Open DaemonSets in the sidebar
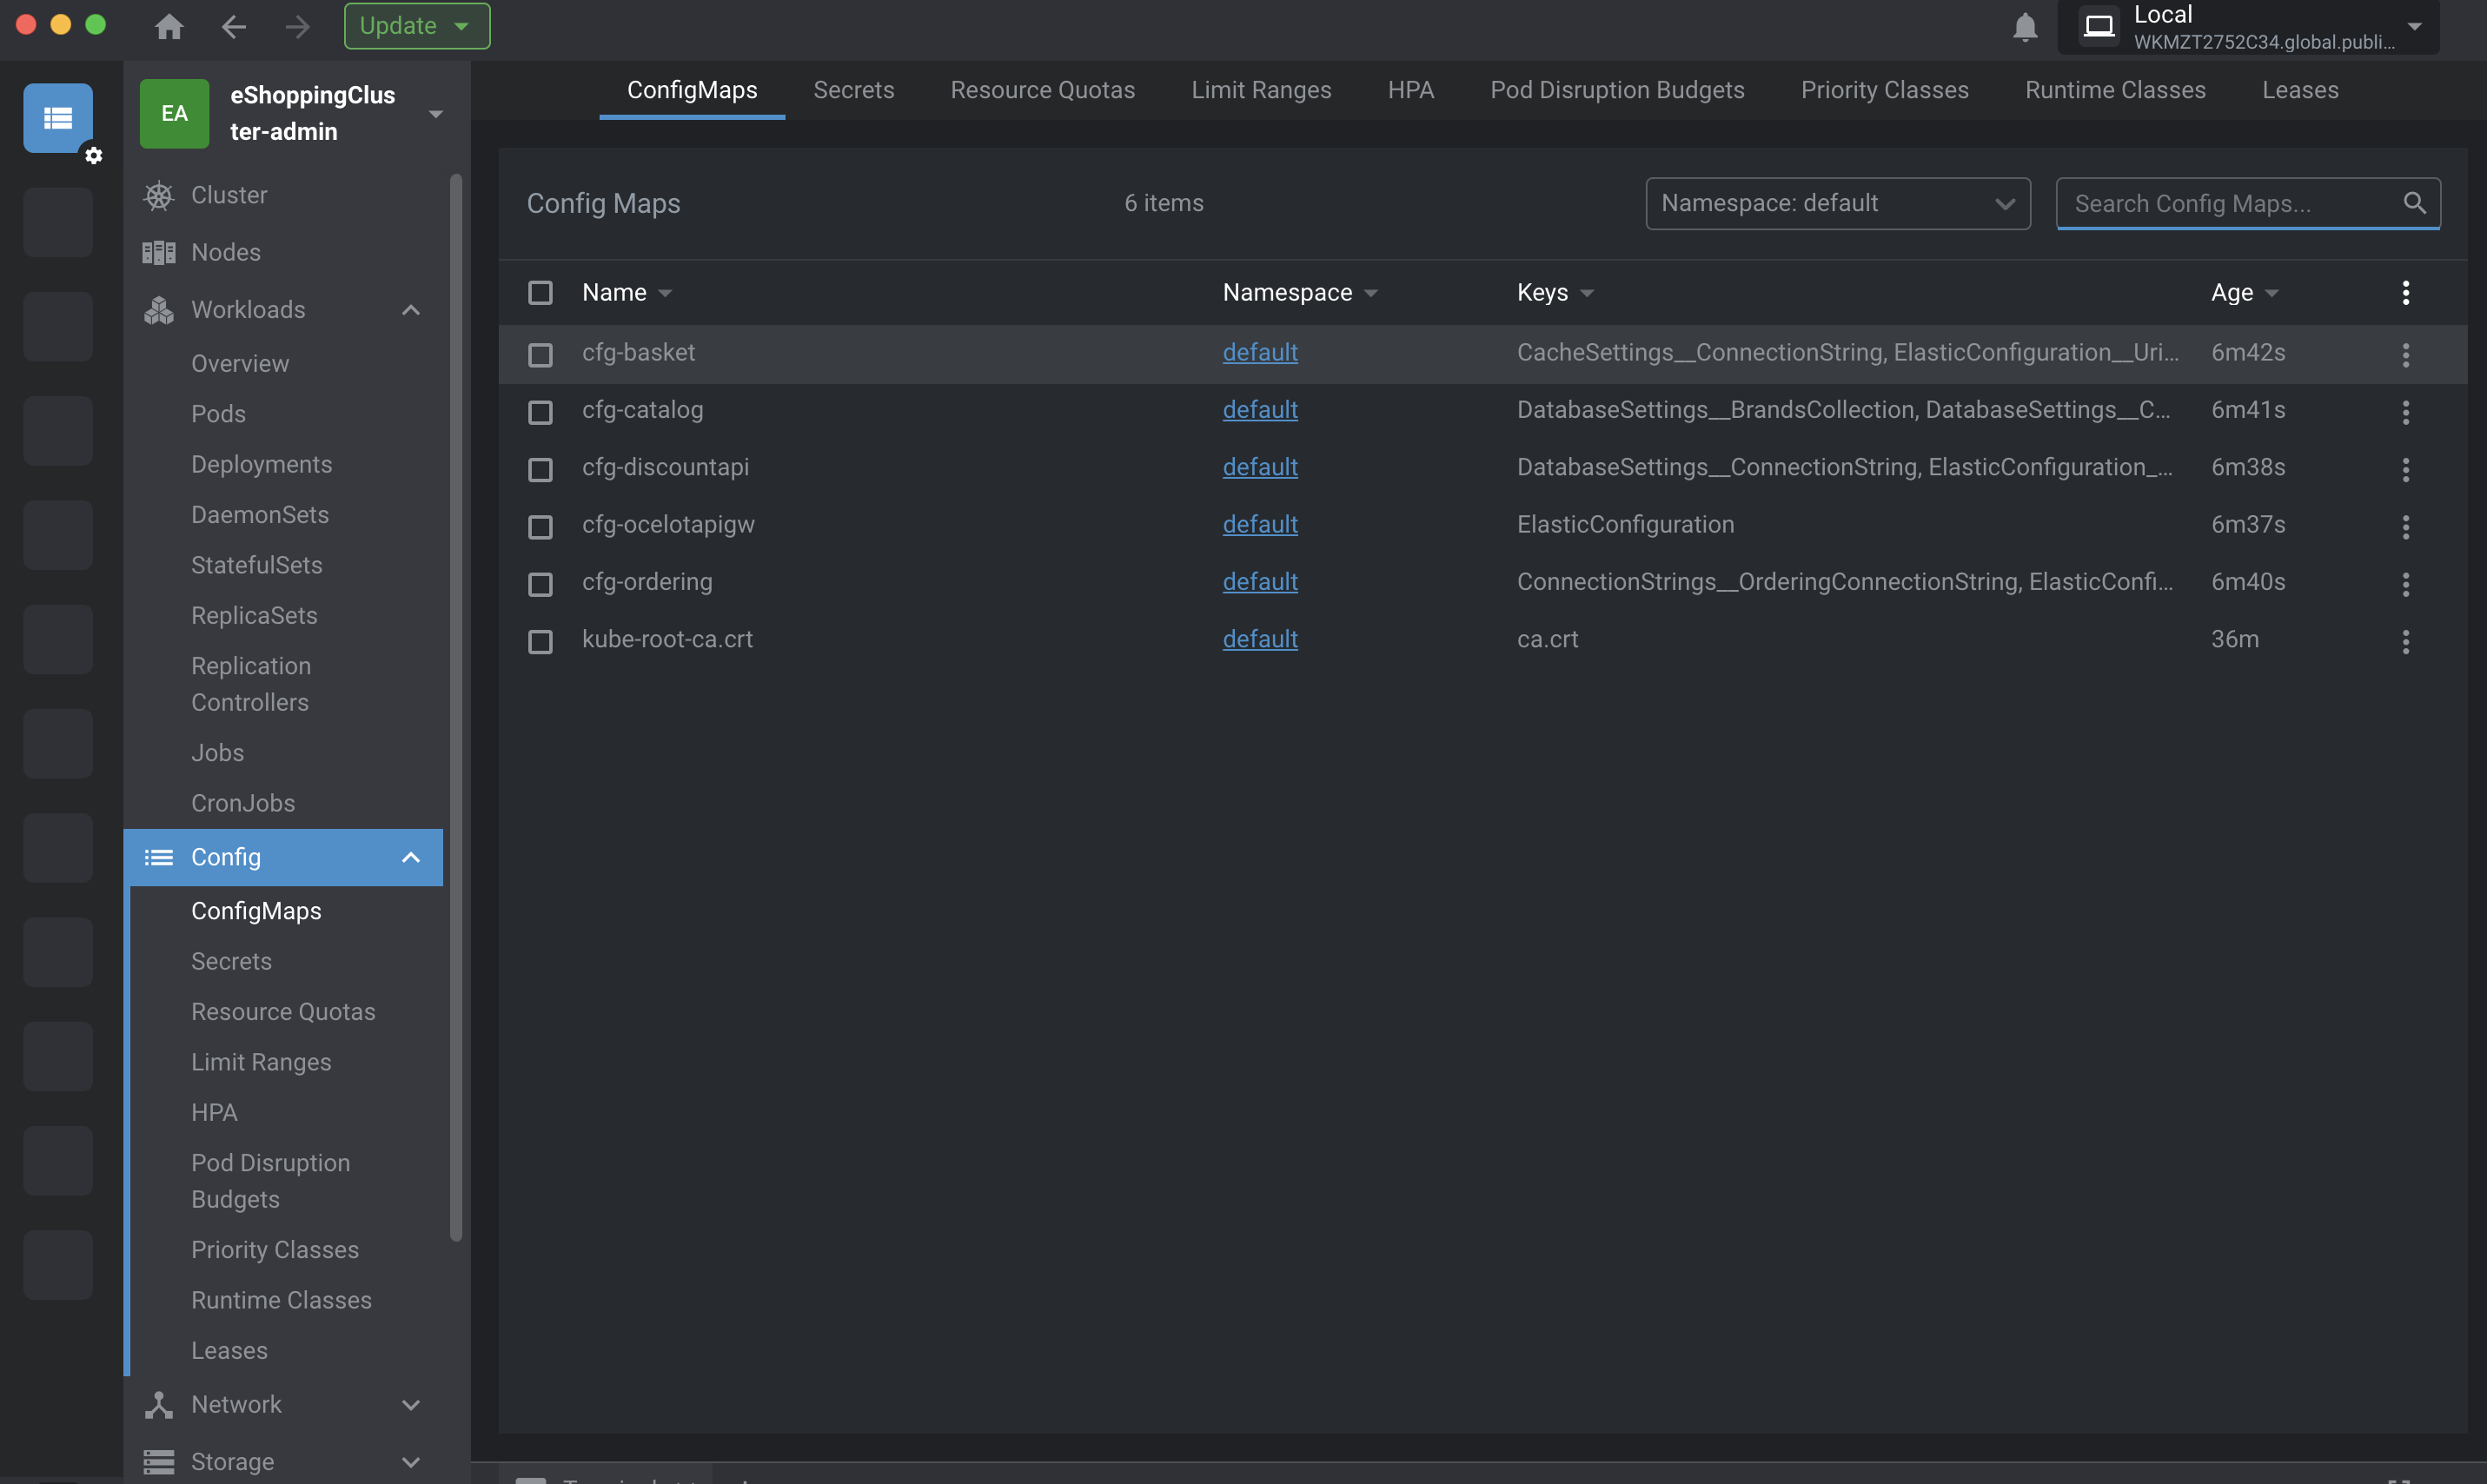 [260, 514]
